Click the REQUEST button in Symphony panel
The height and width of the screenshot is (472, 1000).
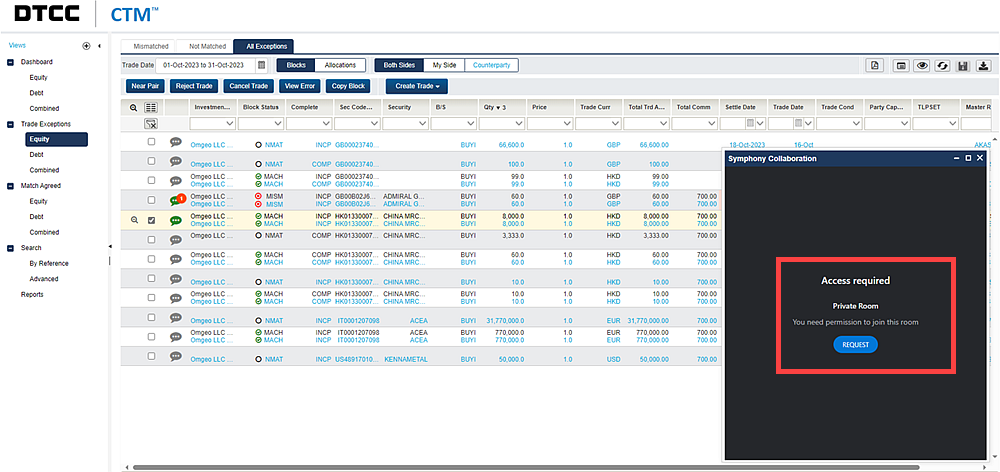click(855, 344)
